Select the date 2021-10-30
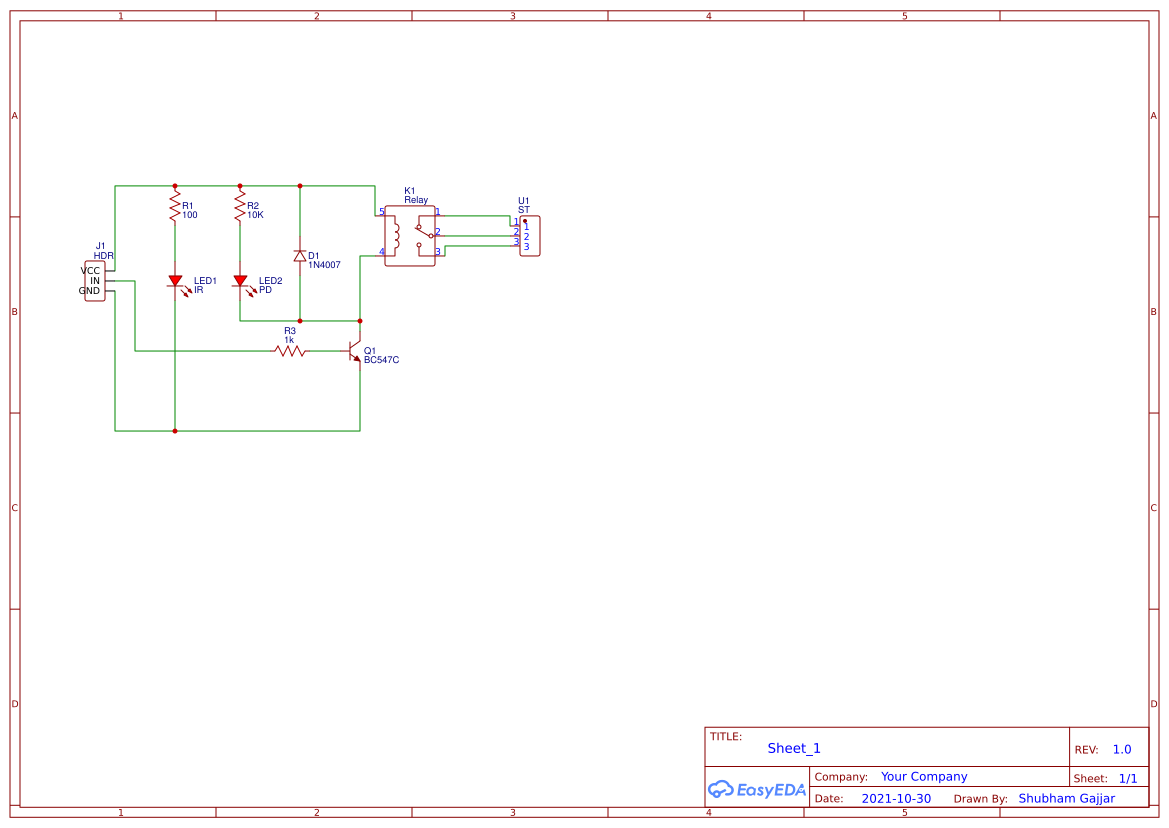 coord(896,798)
